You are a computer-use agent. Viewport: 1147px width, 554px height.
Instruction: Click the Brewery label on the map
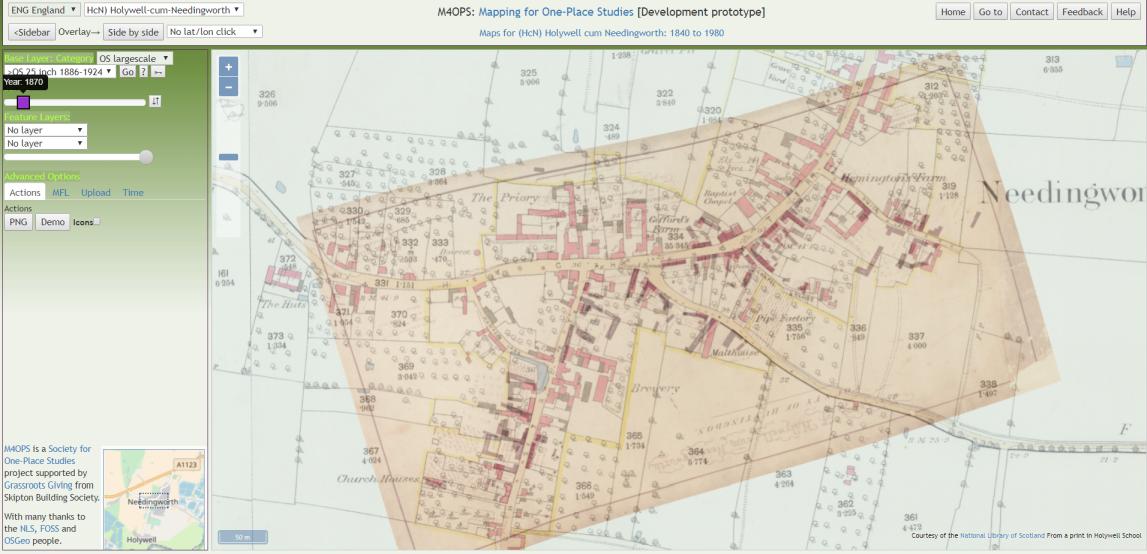pyautogui.click(x=655, y=389)
